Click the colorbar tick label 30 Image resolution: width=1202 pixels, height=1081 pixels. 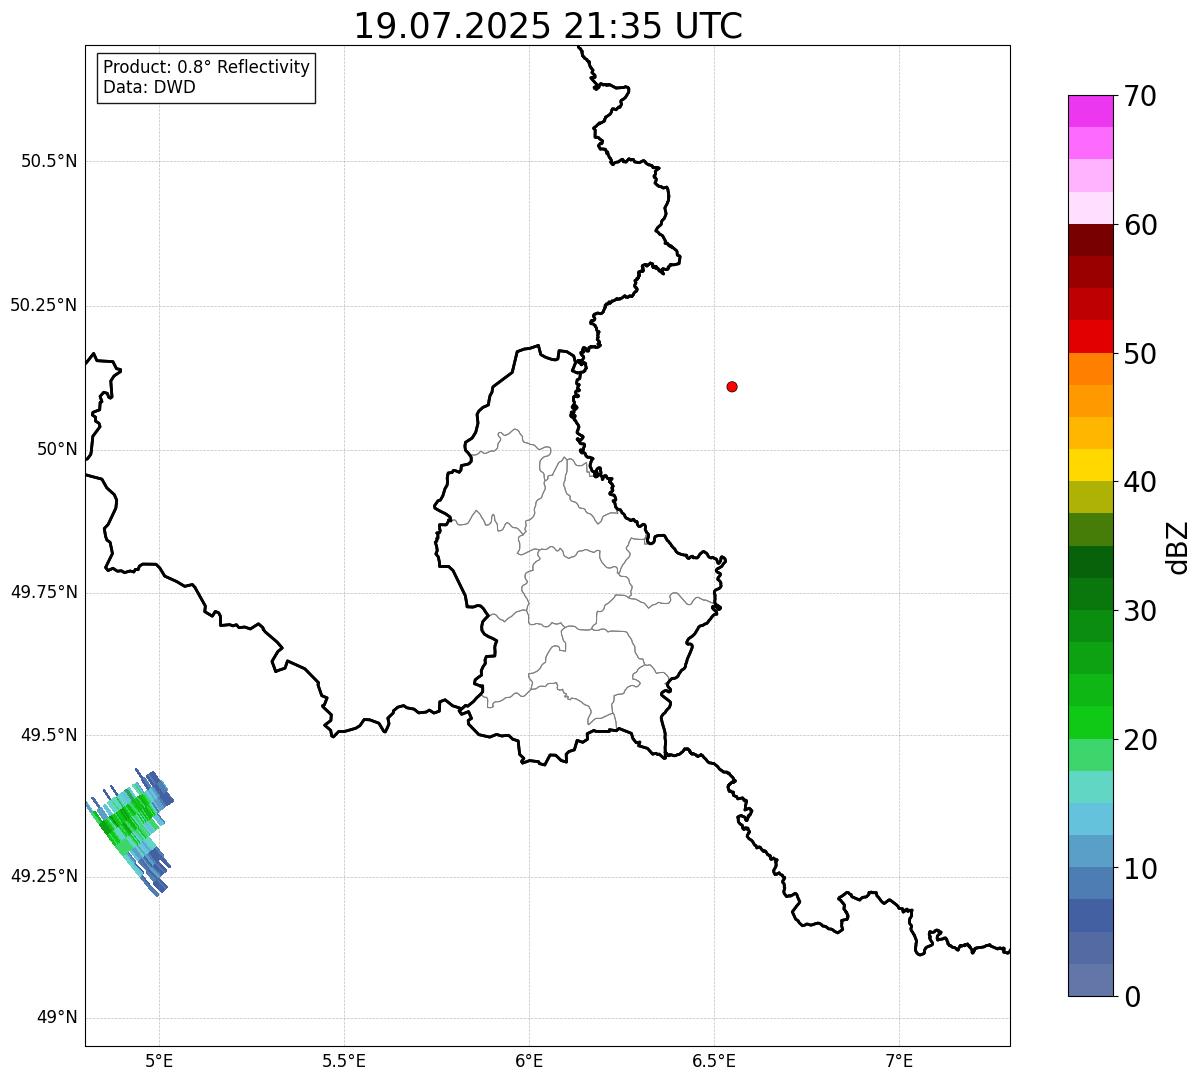tap(1140, 611)
